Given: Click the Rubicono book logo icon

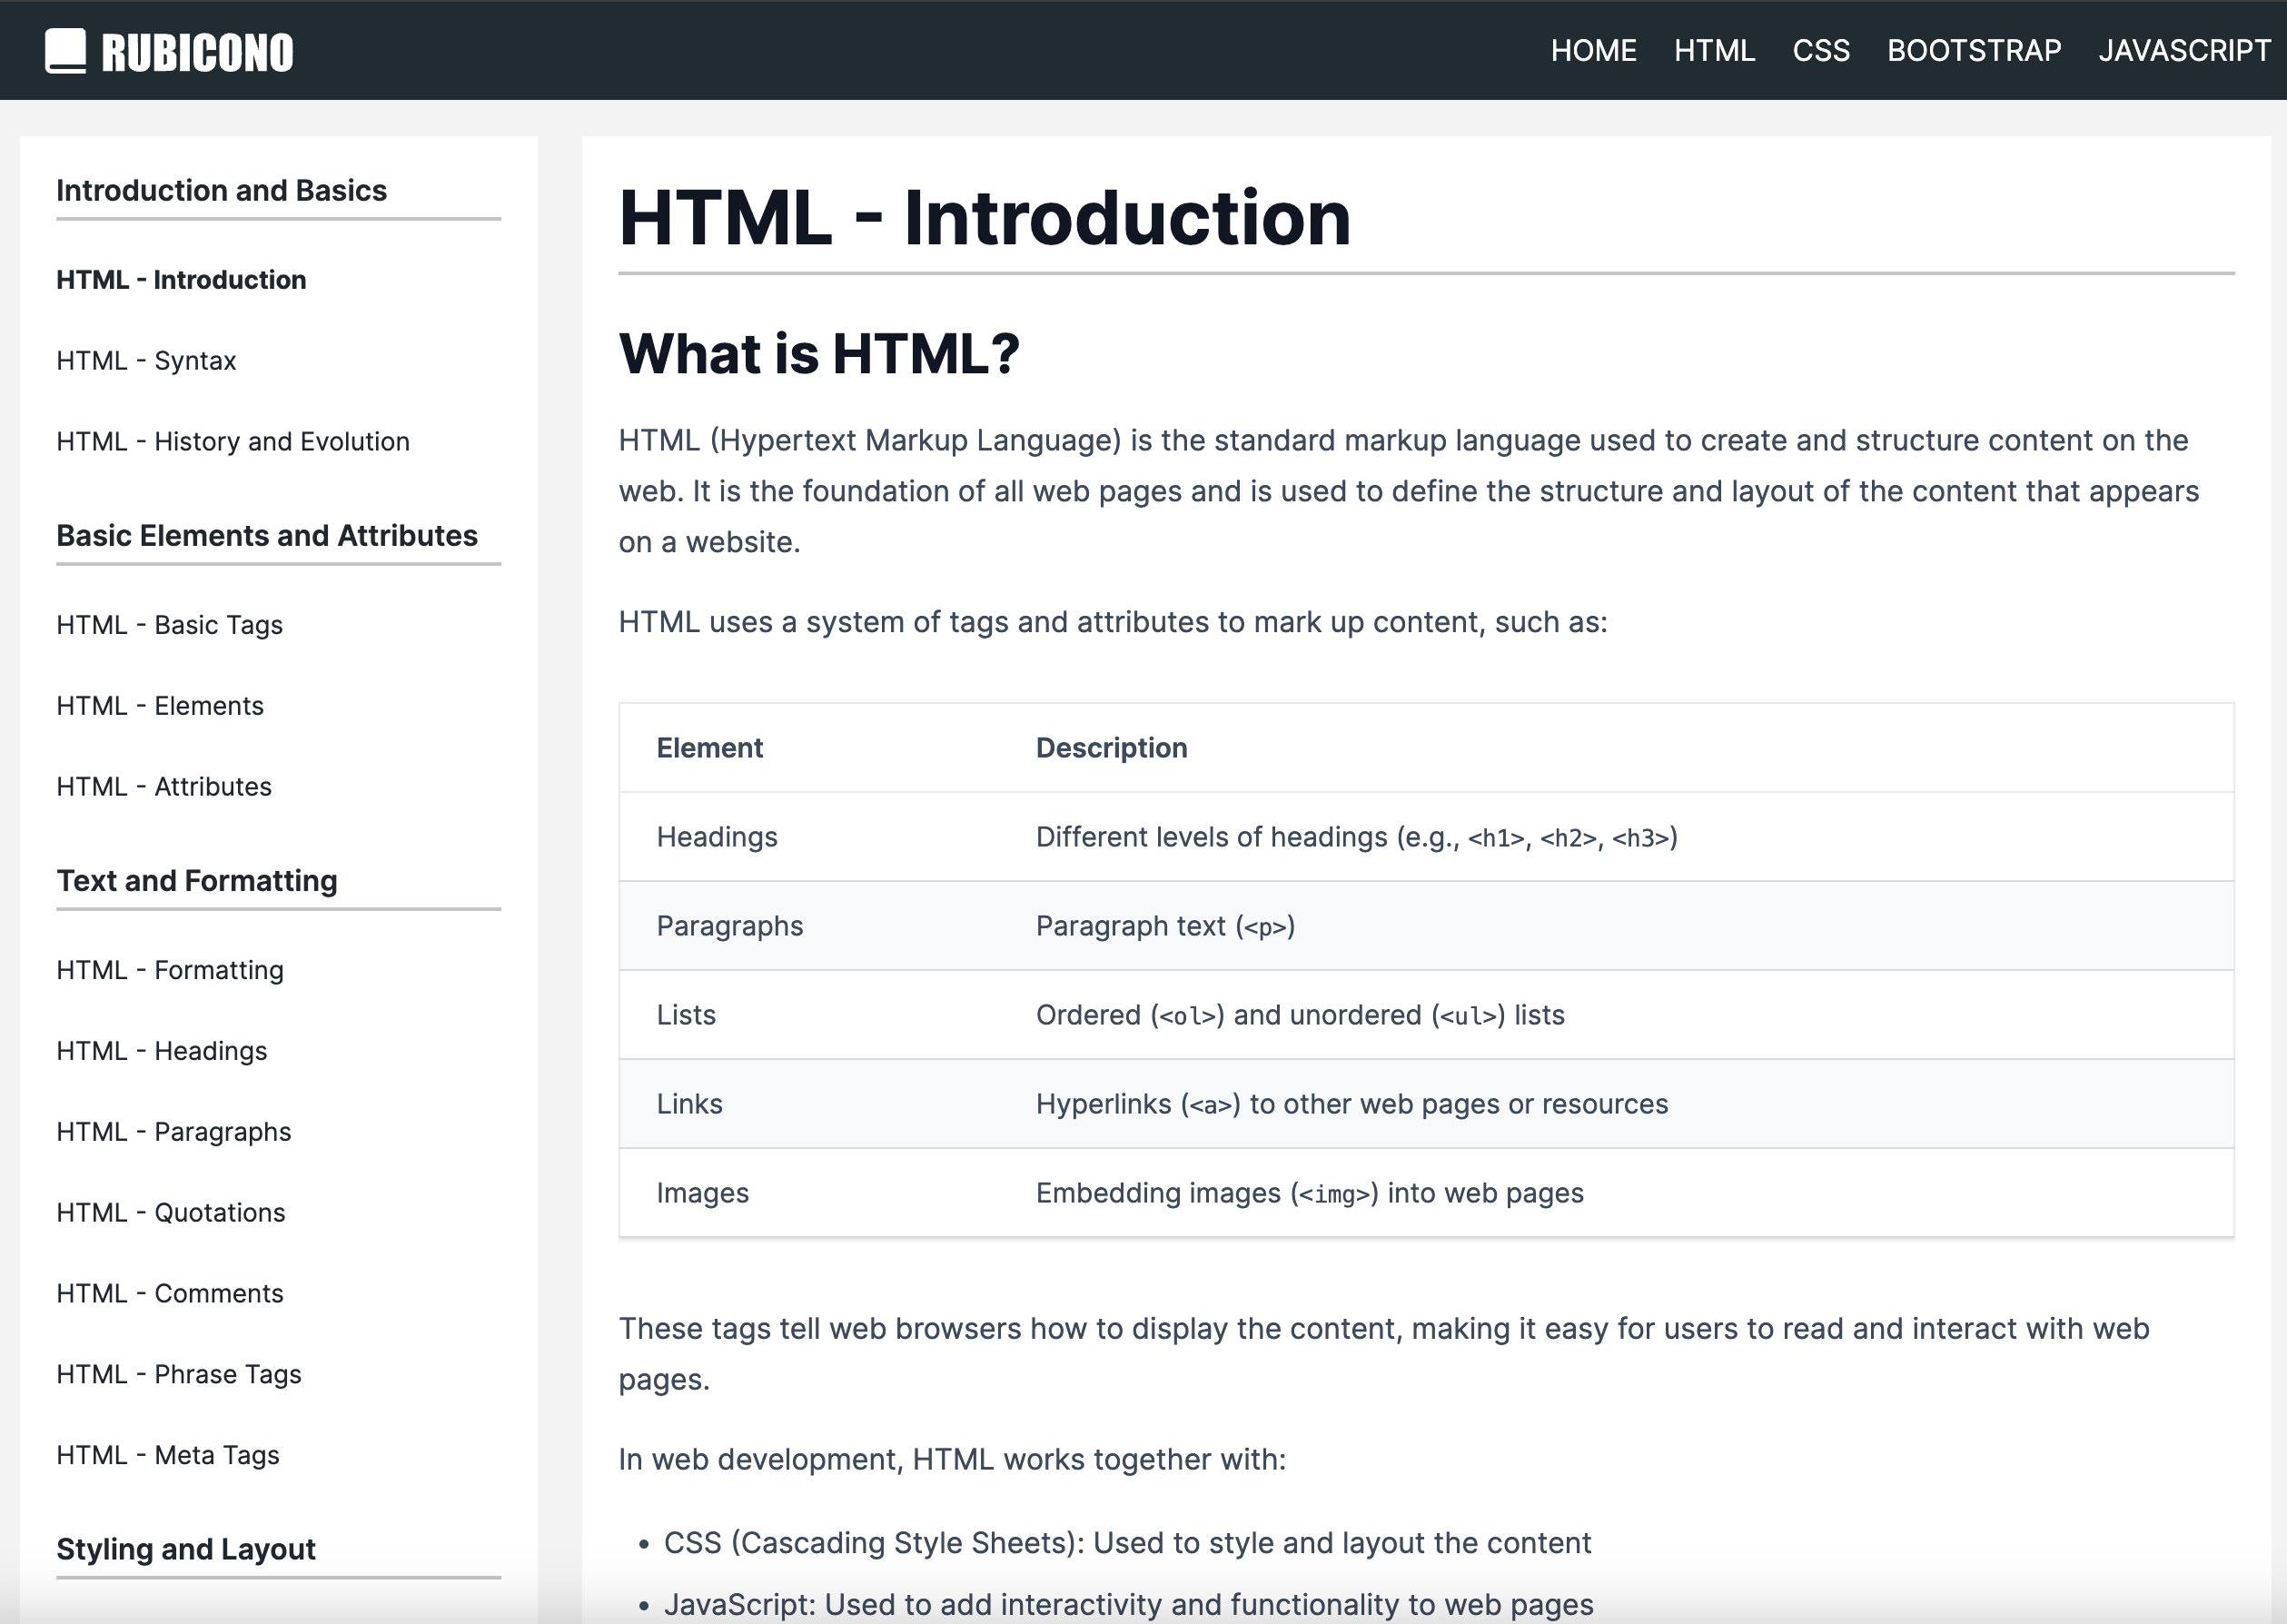Looking at the screenshot, I should click(x=65, y=51).
